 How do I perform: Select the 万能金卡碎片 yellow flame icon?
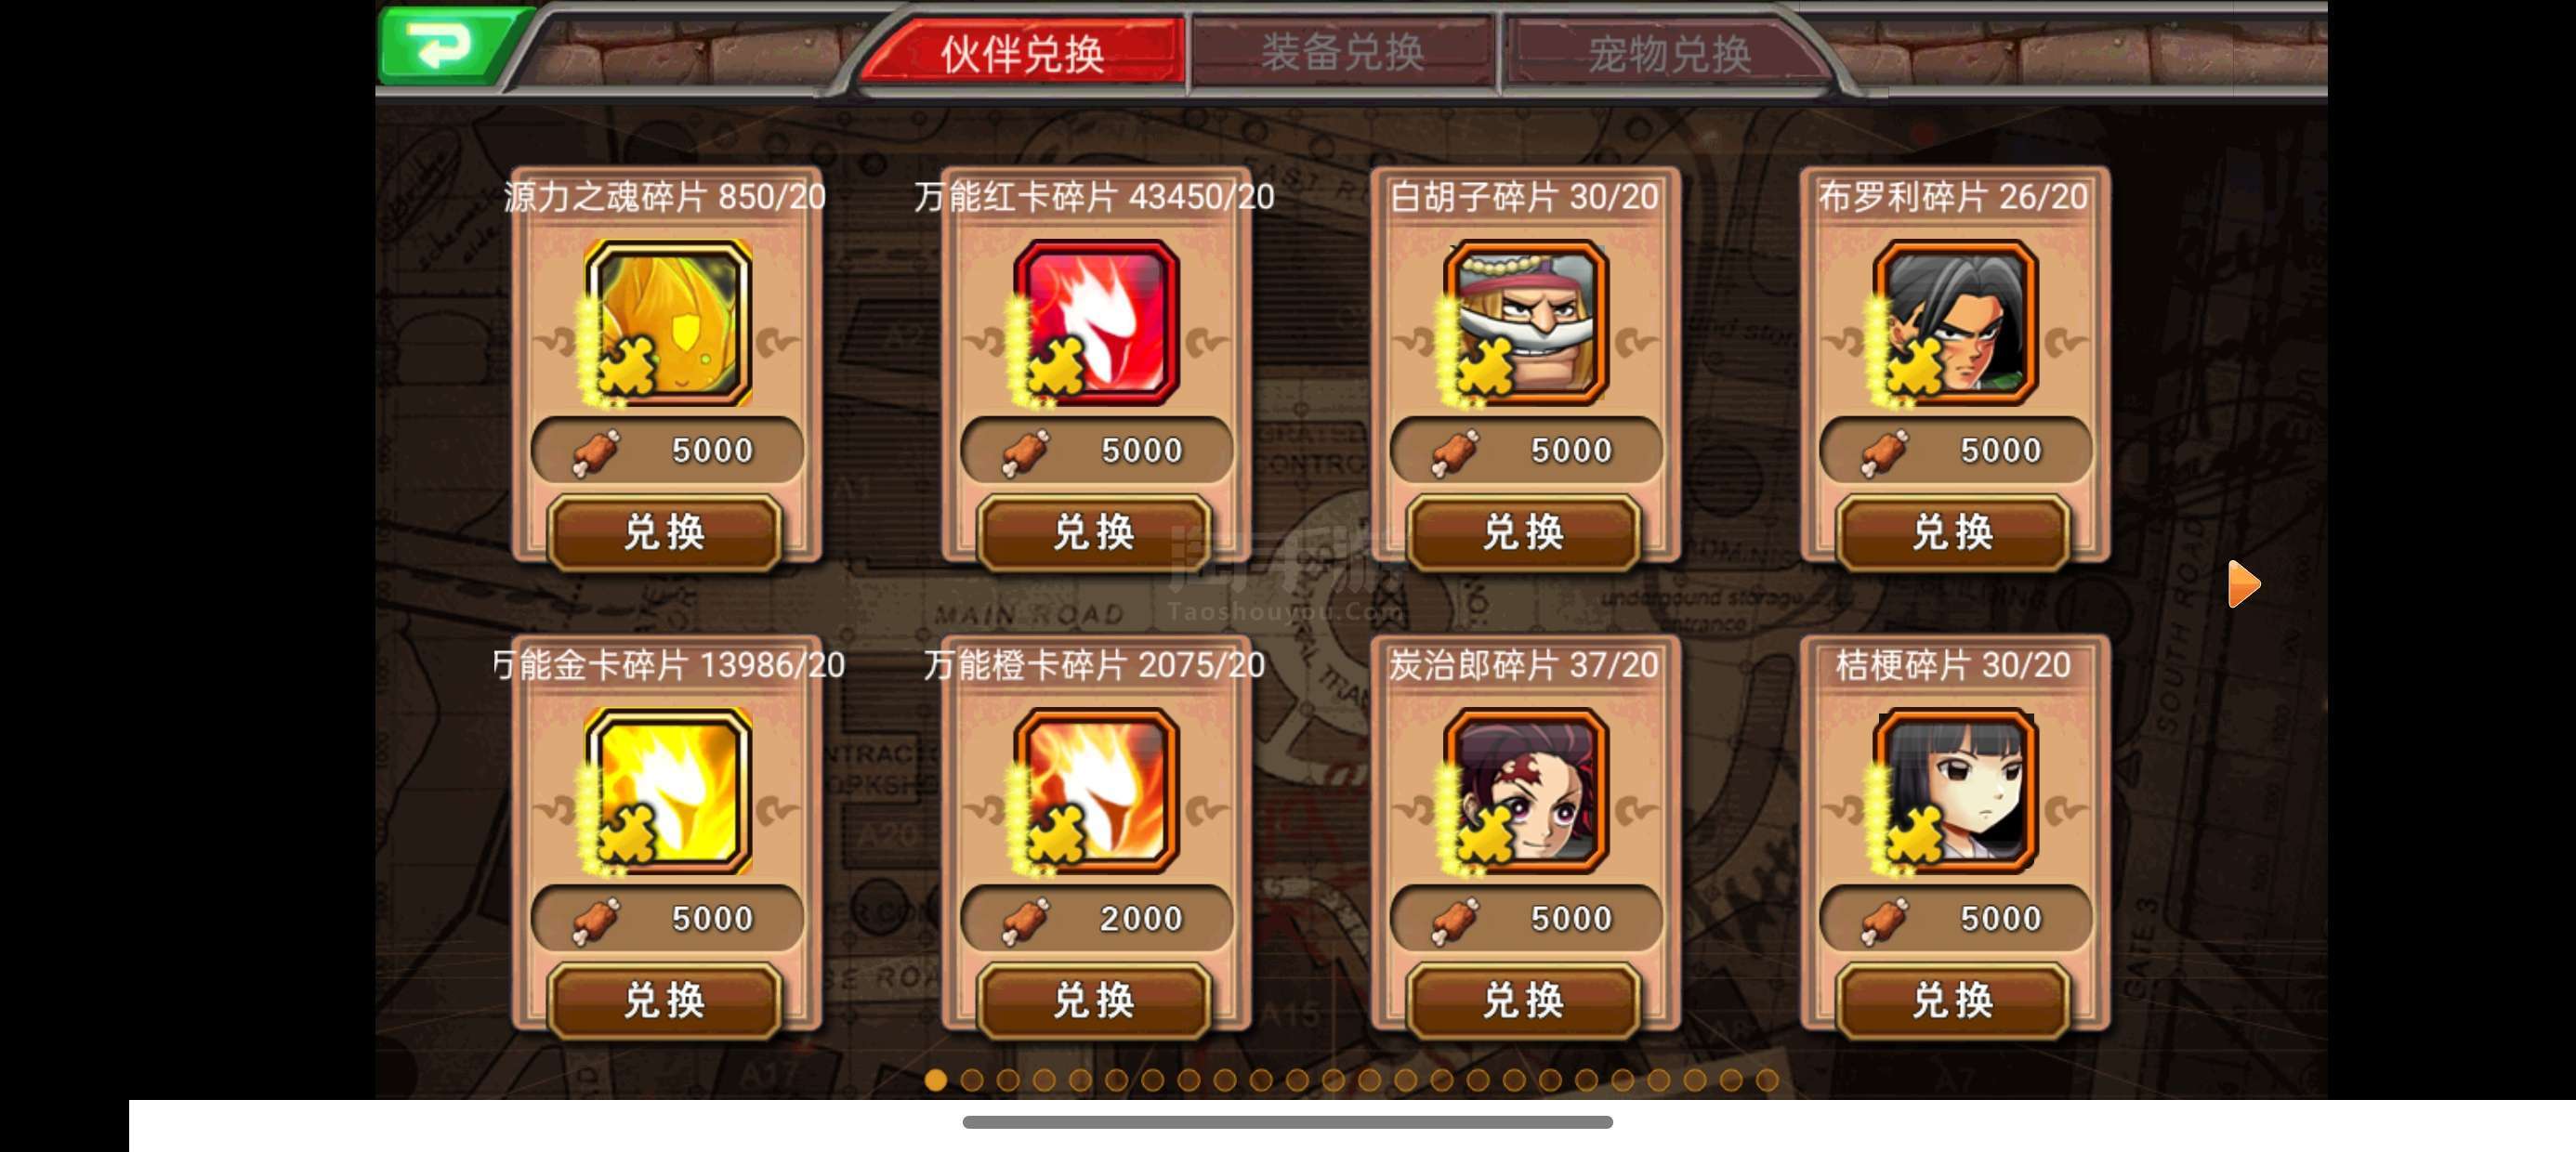[667, 791]
